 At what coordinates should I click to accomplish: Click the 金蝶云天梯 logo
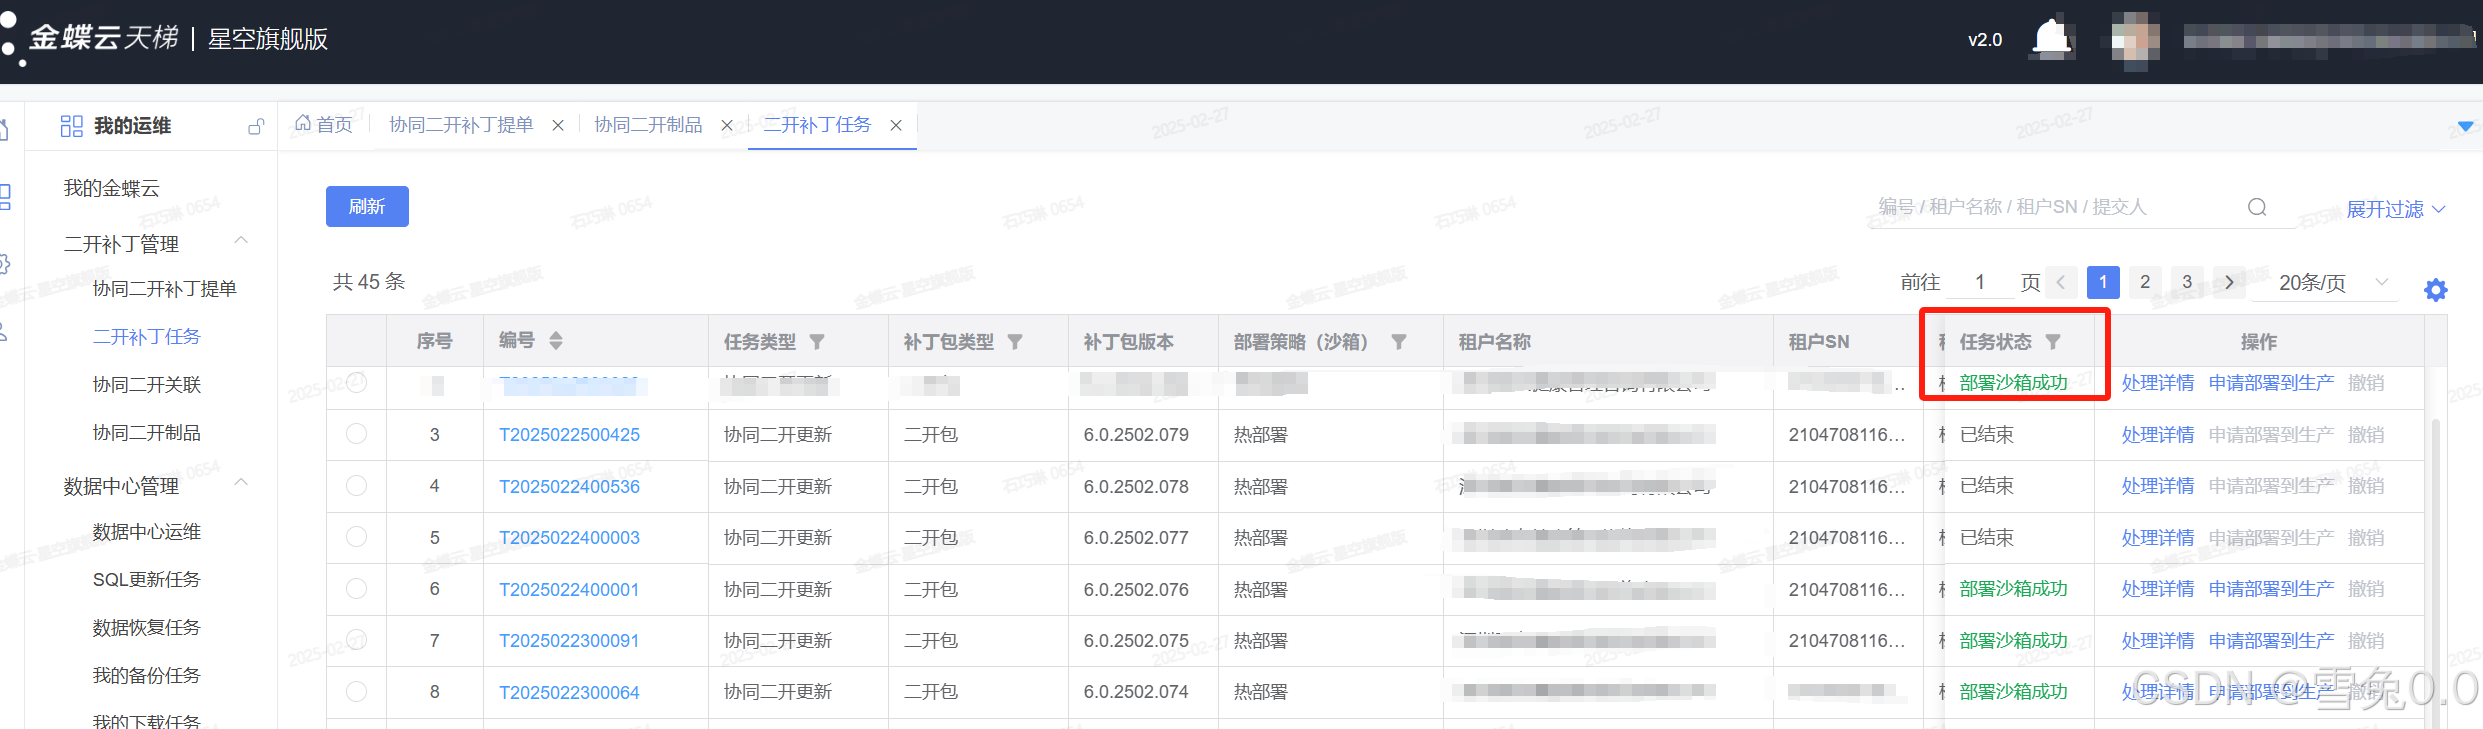tap(103, 38)
